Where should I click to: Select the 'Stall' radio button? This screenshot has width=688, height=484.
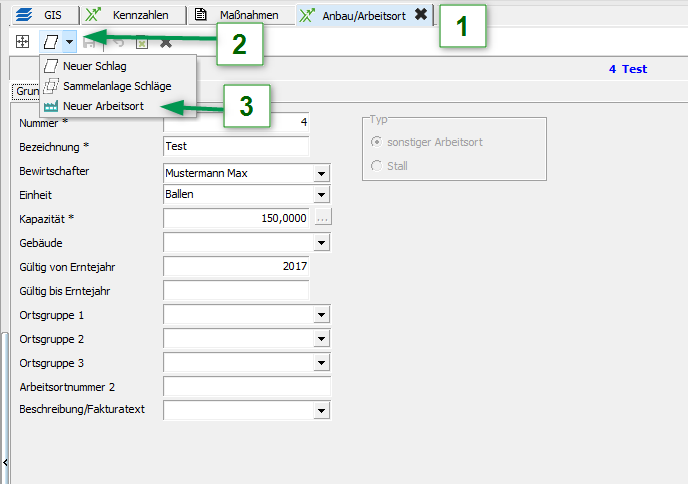pyautogui.click(x=376, y=166)
